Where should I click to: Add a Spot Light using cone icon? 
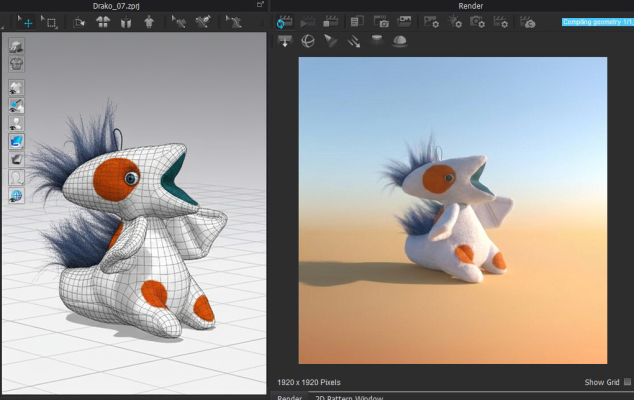click(x=330, y=41)
